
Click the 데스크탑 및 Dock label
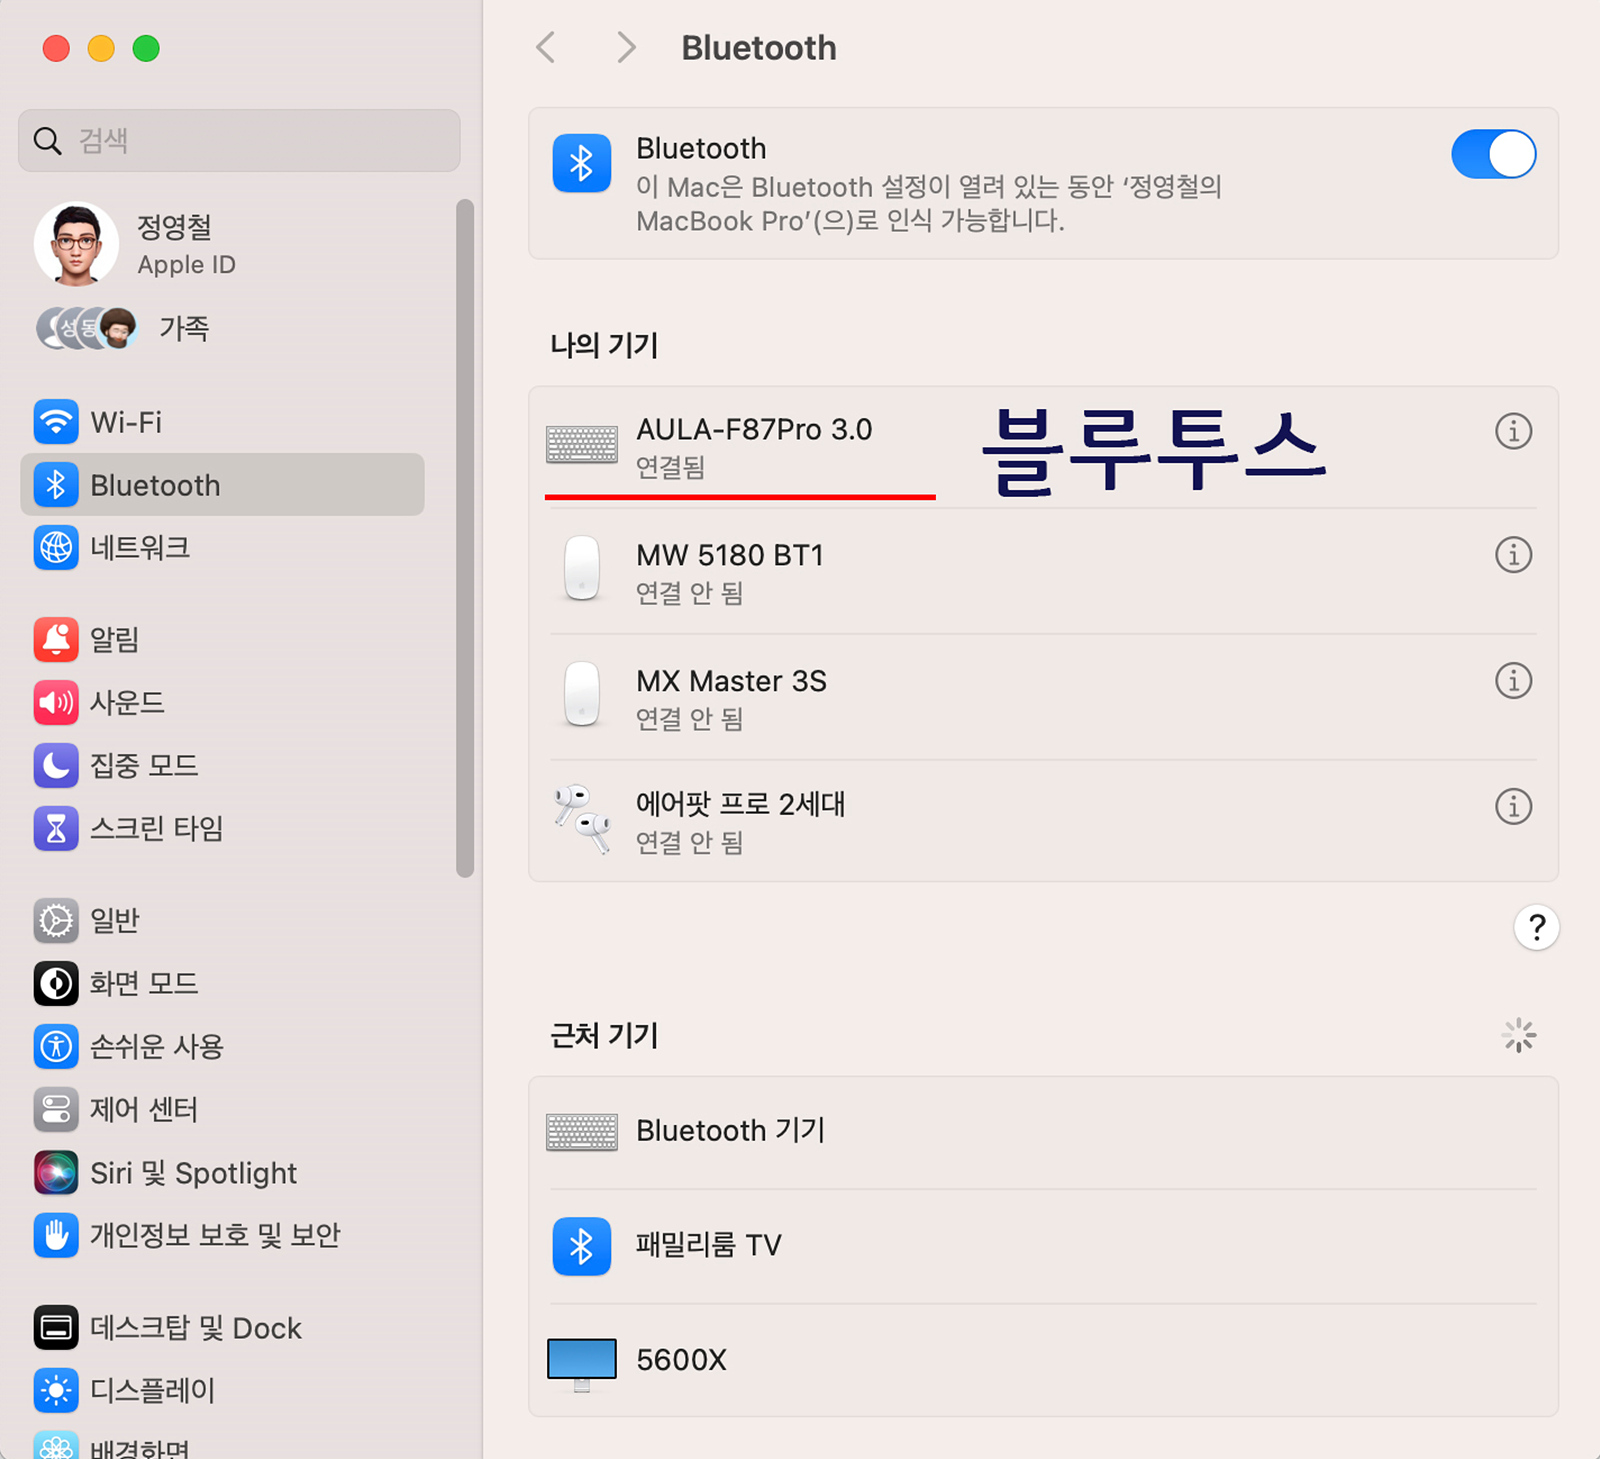196,1328
